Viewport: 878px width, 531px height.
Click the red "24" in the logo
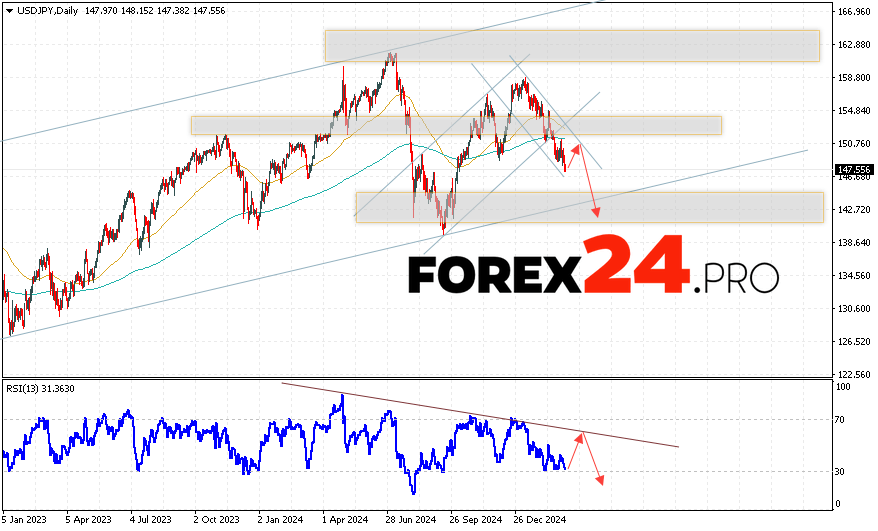639,265
